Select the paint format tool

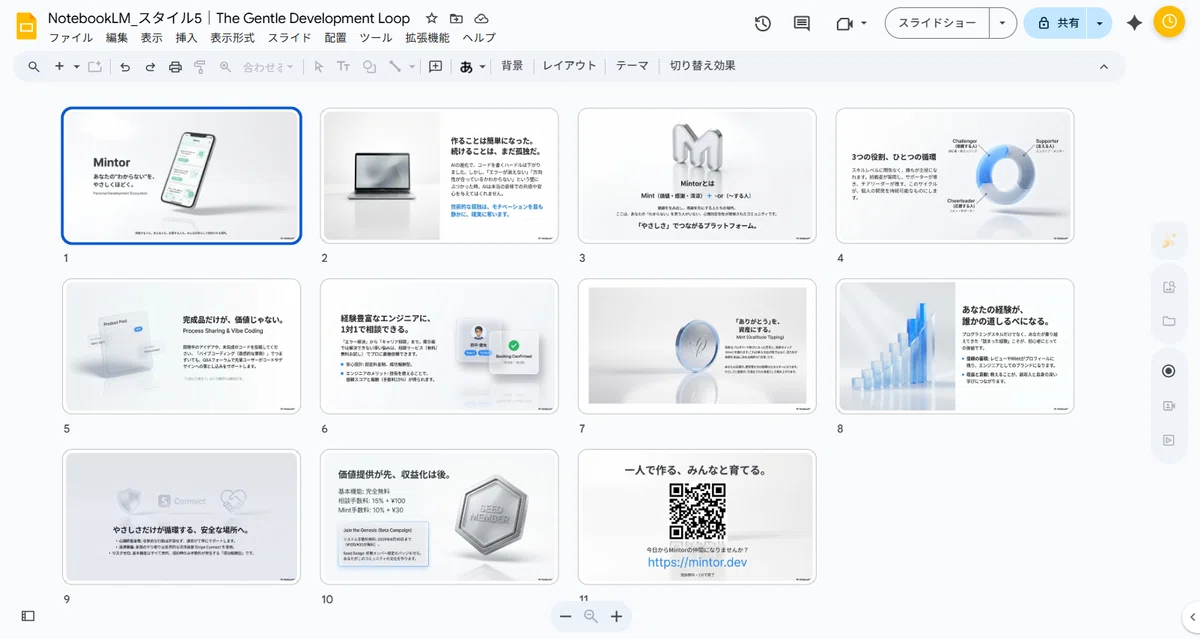(x=200, y=67)
